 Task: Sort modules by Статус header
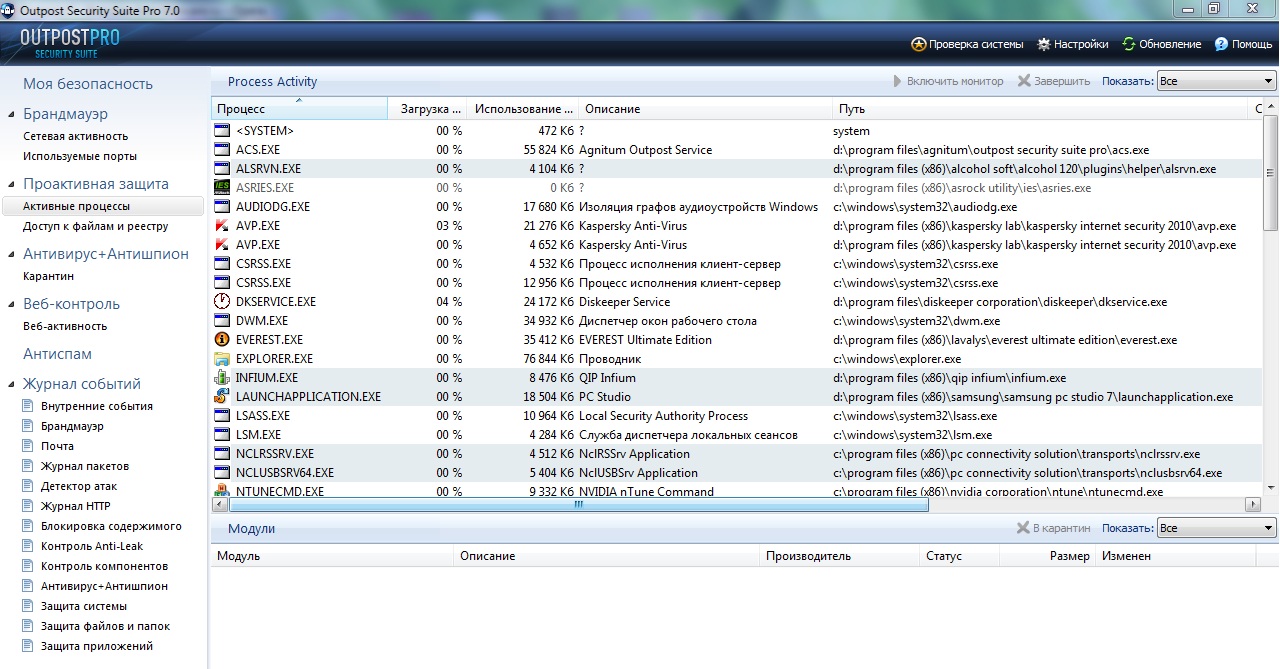point(959,556)
